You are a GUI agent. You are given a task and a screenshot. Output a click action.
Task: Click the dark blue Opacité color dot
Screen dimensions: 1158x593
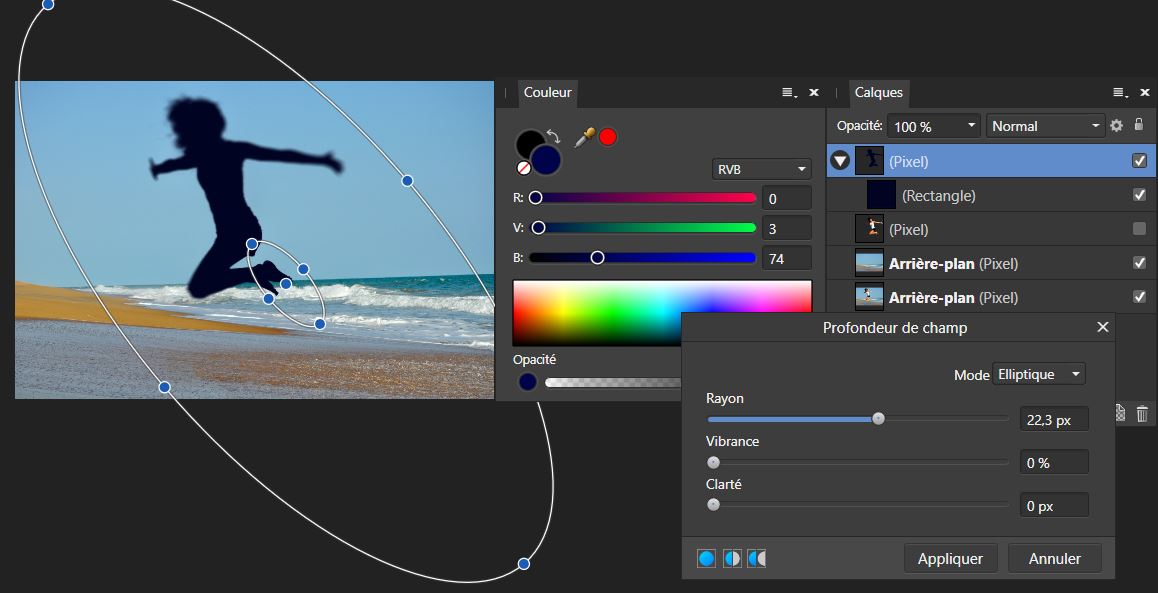[527, 382]
